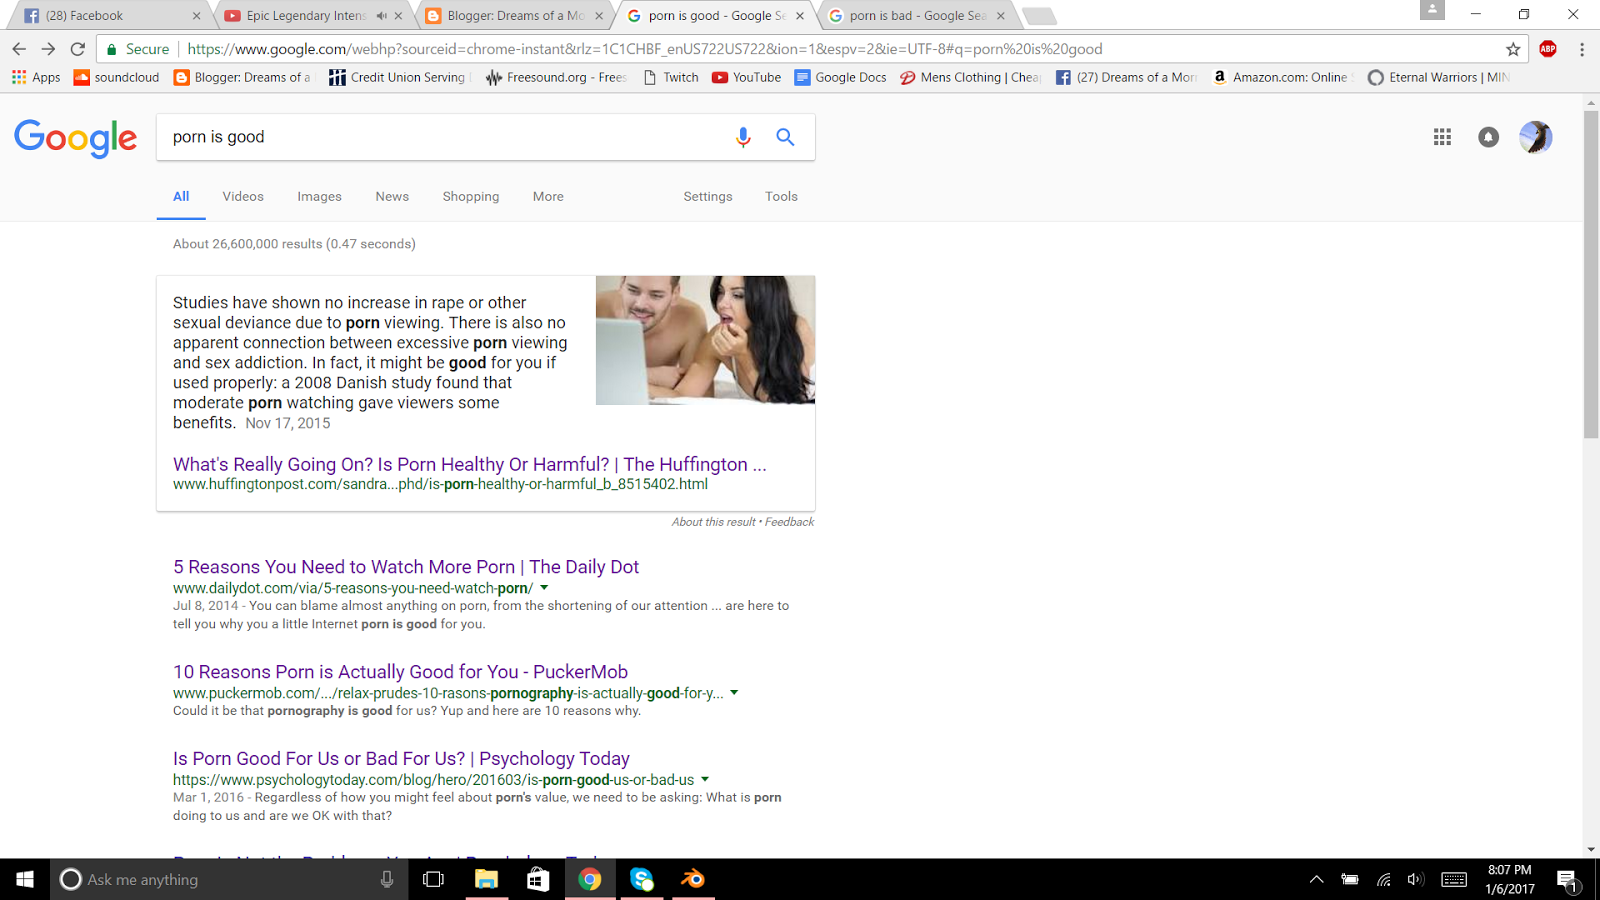Open the Huffington Post featured result link

pos(470,464)
